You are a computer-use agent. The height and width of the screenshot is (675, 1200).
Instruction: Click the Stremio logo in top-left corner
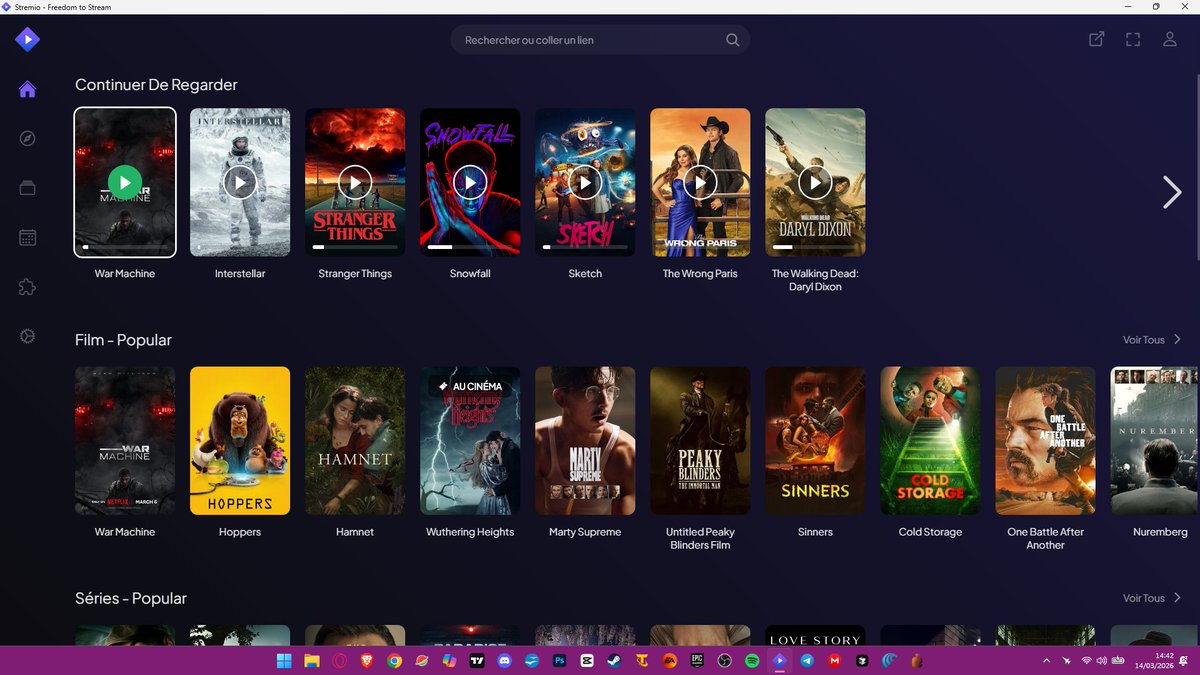point(27,39)
